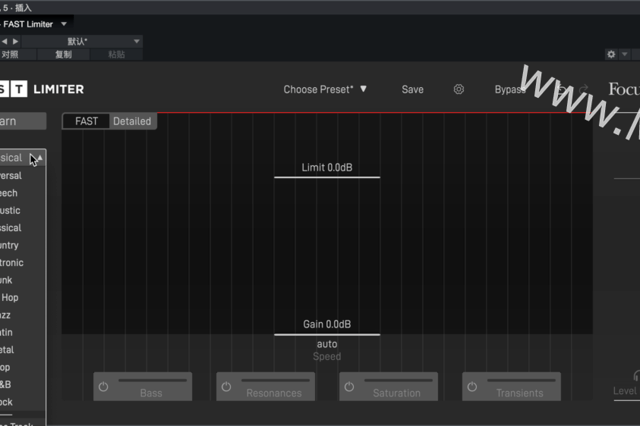This screenshot has width=640, height=426.
Task: Go to previous preset arrow
Action: pos(4,41)
